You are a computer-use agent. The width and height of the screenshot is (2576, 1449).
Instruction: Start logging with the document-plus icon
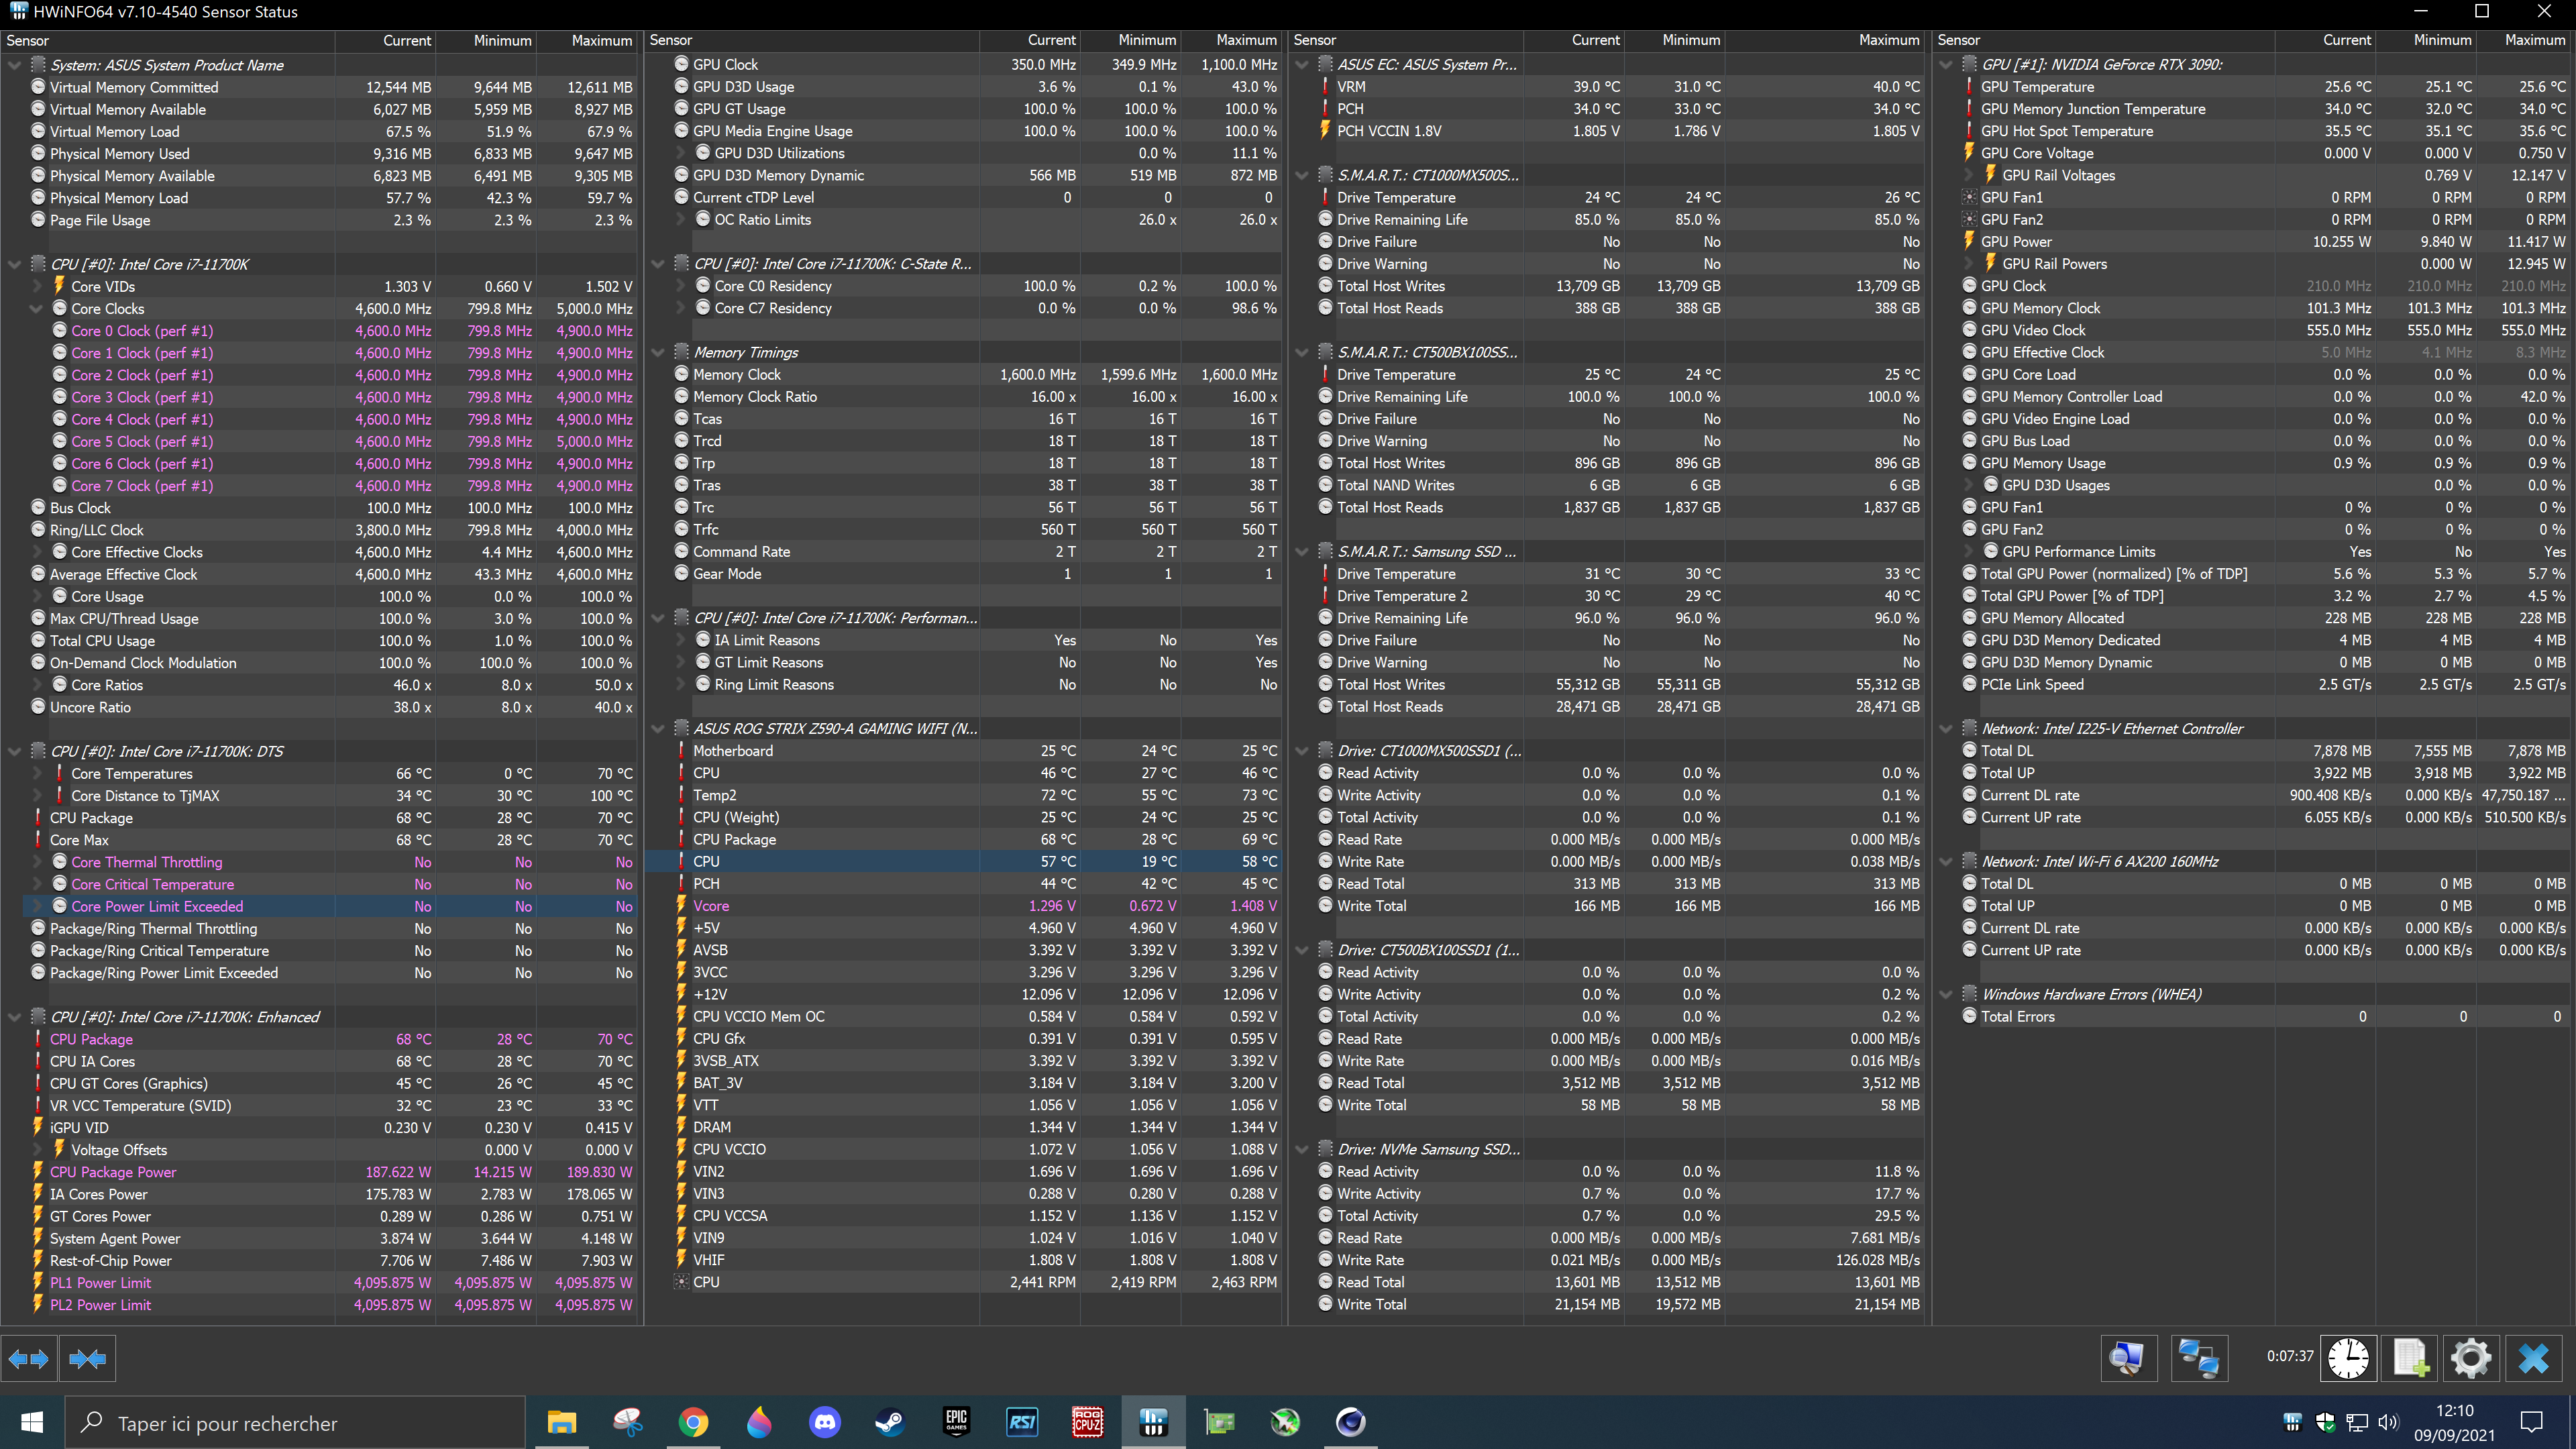pos(2410,1358)
